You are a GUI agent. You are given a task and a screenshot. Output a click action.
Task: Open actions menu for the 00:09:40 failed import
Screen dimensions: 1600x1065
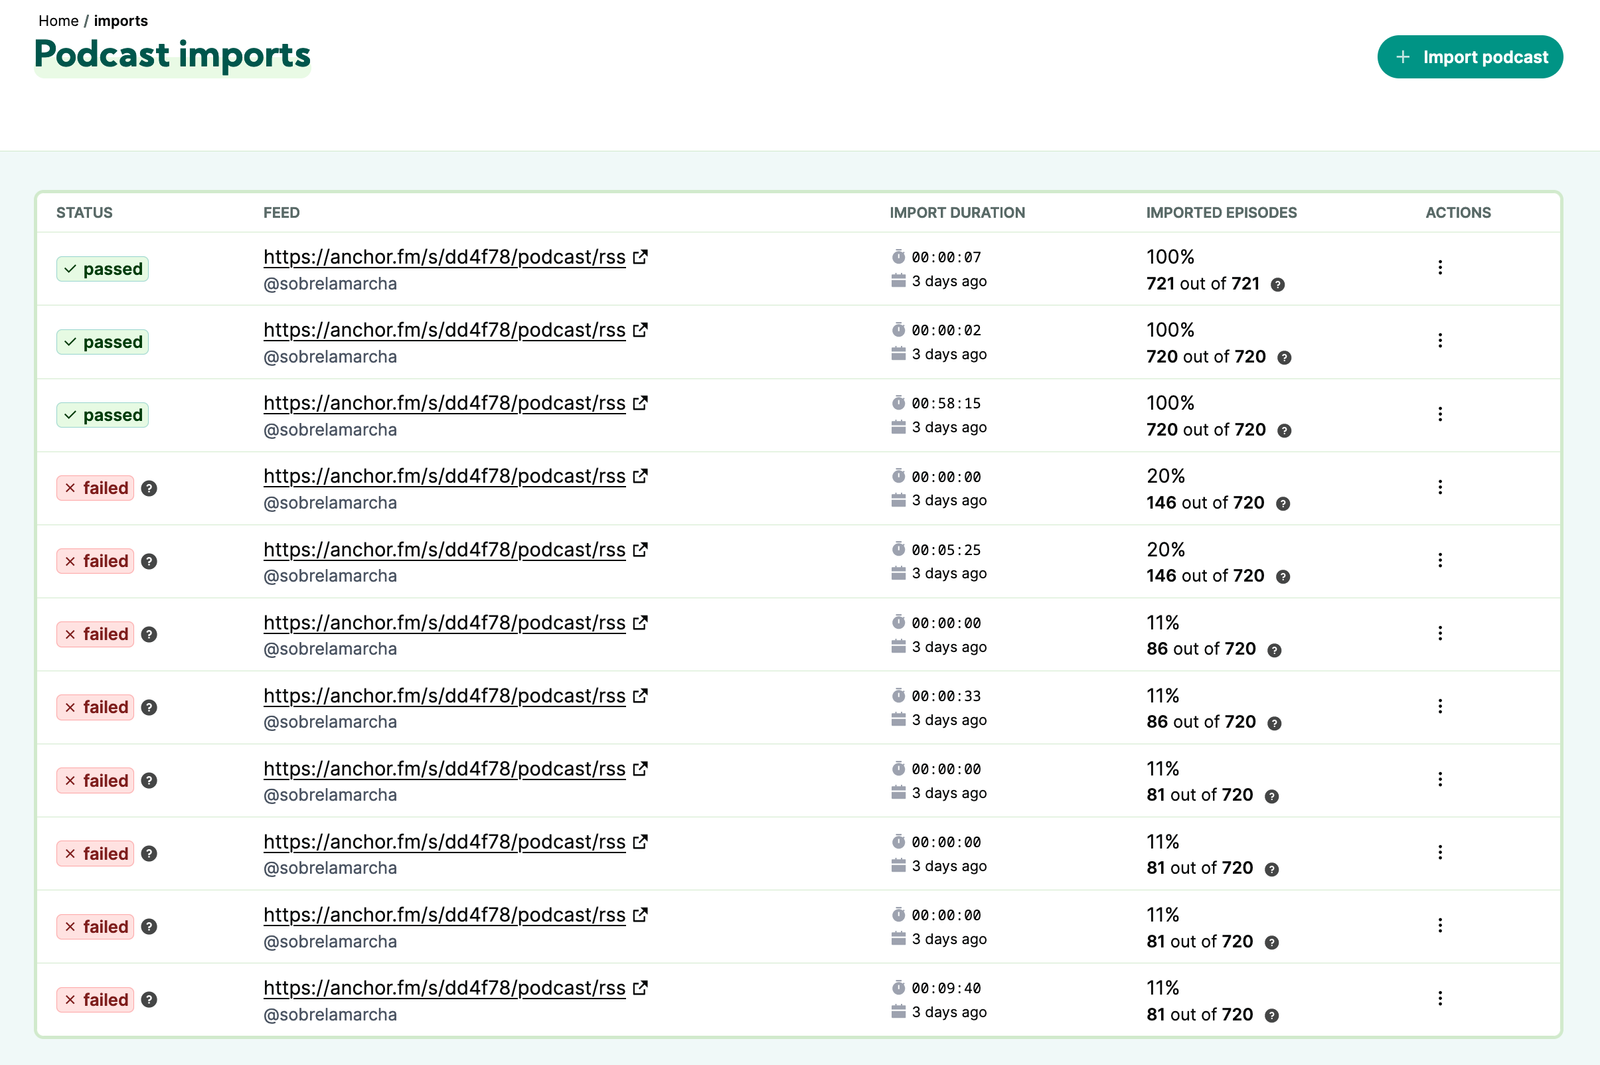(x=1440, y=998)
